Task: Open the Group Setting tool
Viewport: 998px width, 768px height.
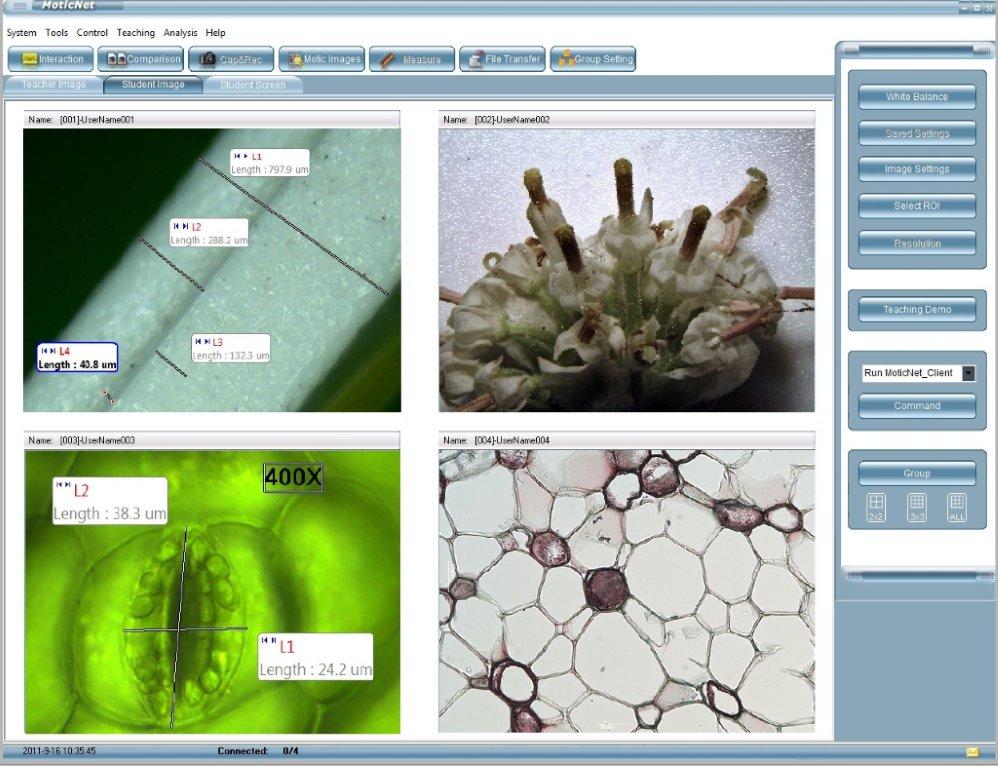Action: click(x=593, y=59)
